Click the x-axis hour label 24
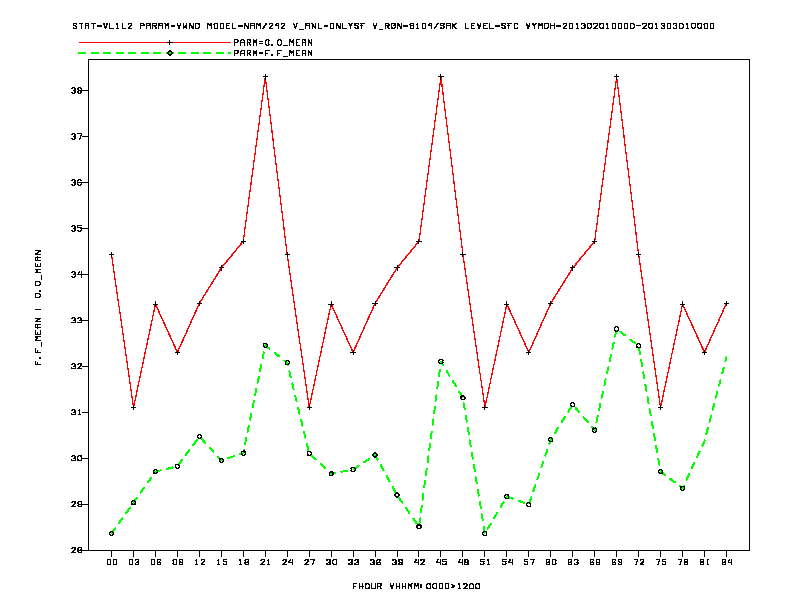 (x=287, y=562)
